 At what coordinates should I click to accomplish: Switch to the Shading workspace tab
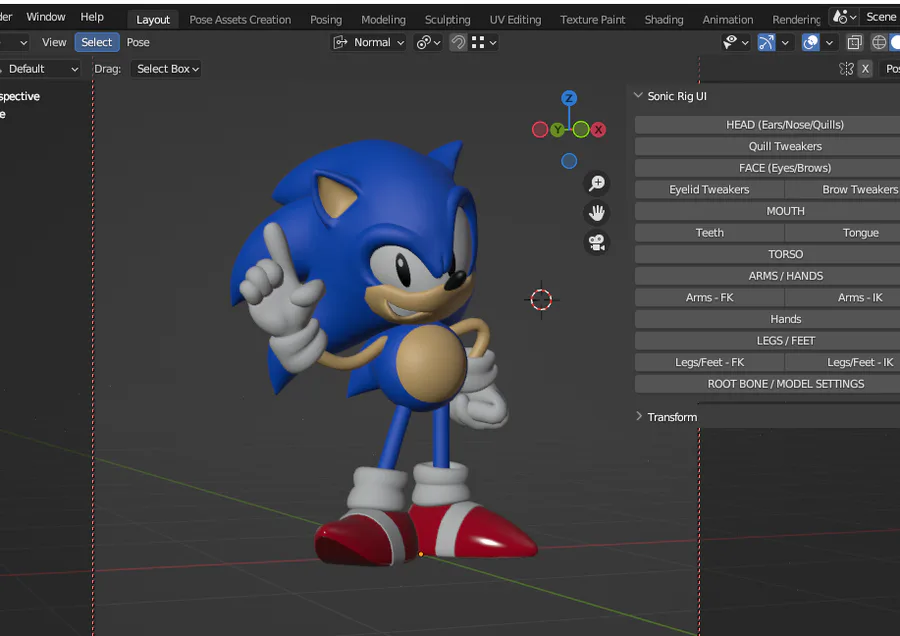(664, 20)
